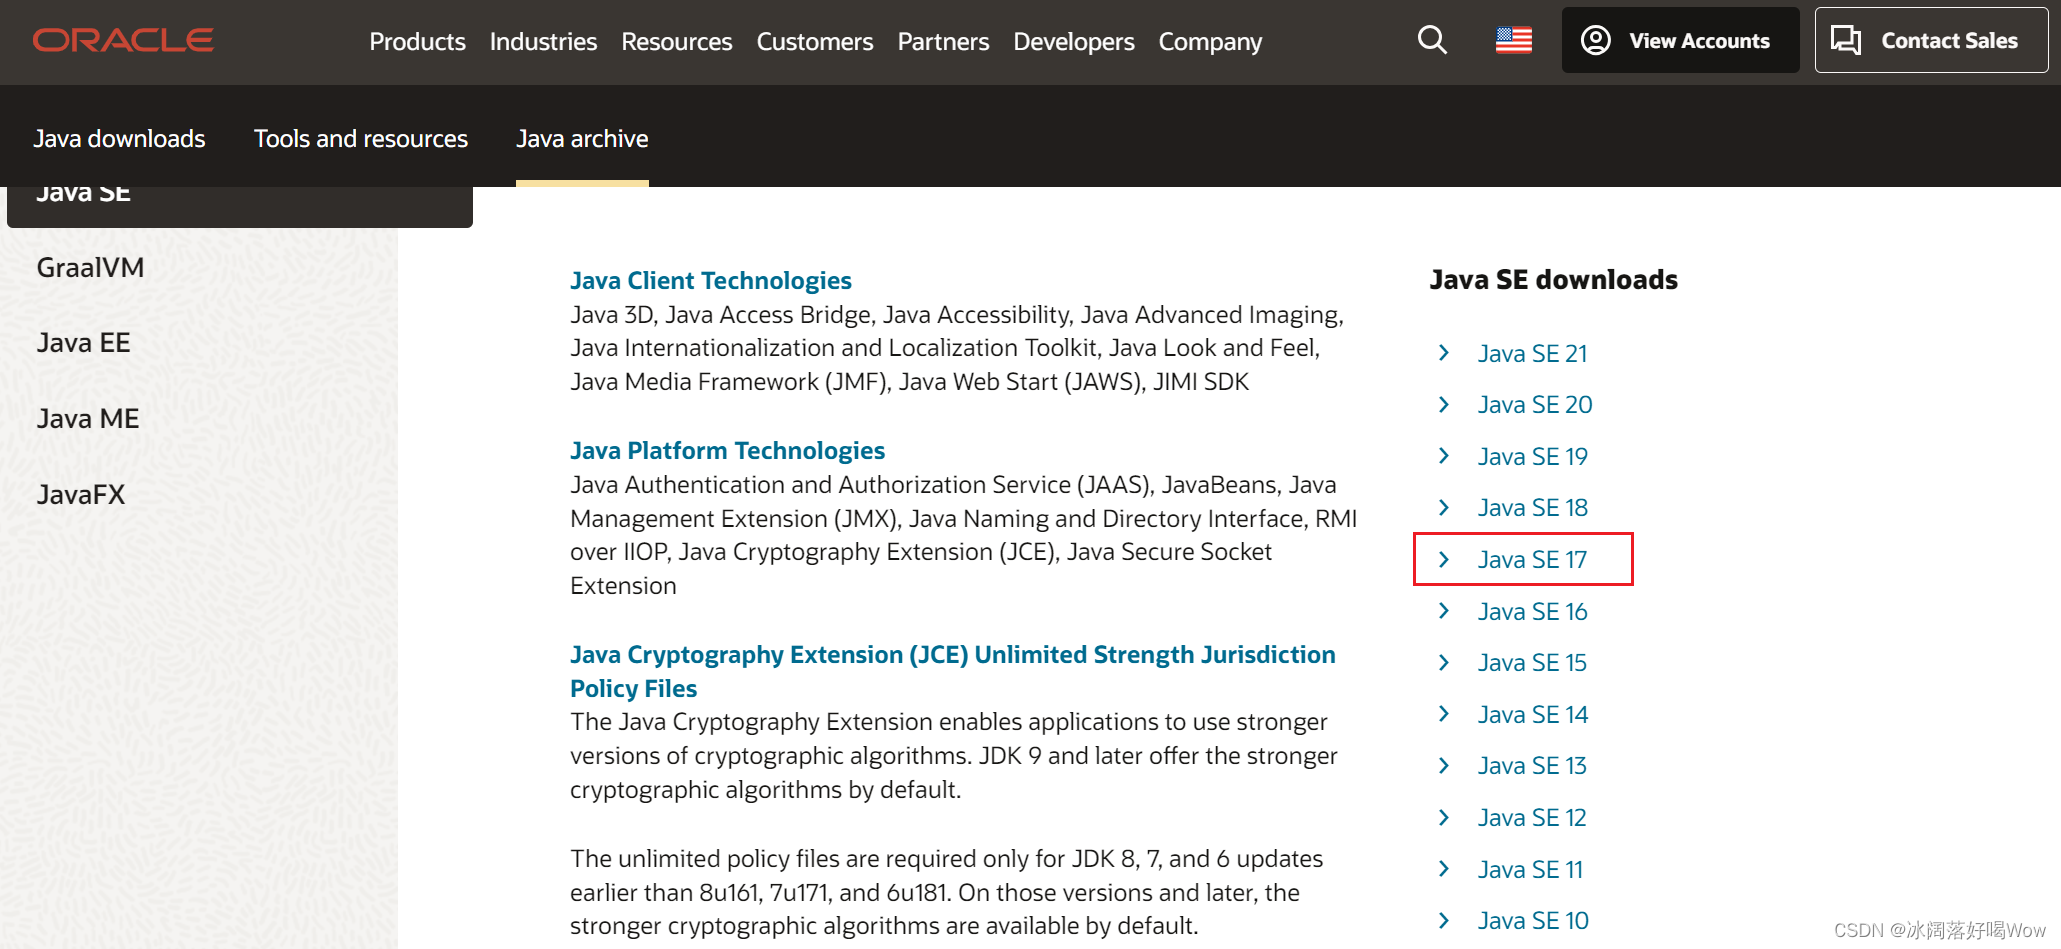Click the chevron beside Java SE 21
2061x949 pixels.
[1444, 352]
